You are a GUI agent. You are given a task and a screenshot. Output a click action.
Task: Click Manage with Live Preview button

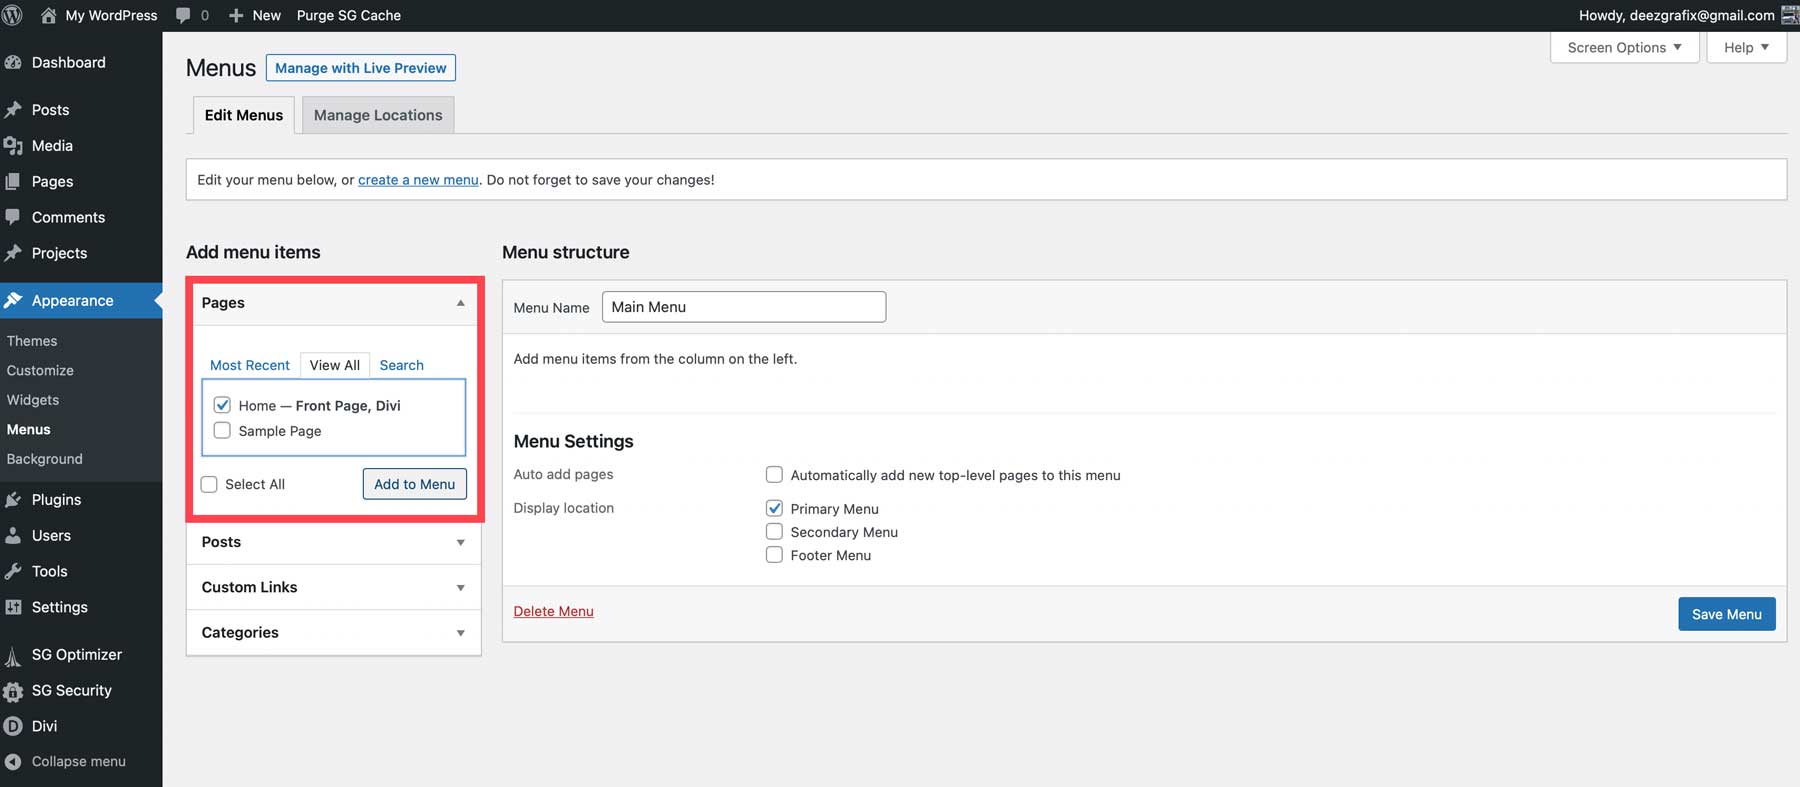pyautogui.click(x=361, y=68)
